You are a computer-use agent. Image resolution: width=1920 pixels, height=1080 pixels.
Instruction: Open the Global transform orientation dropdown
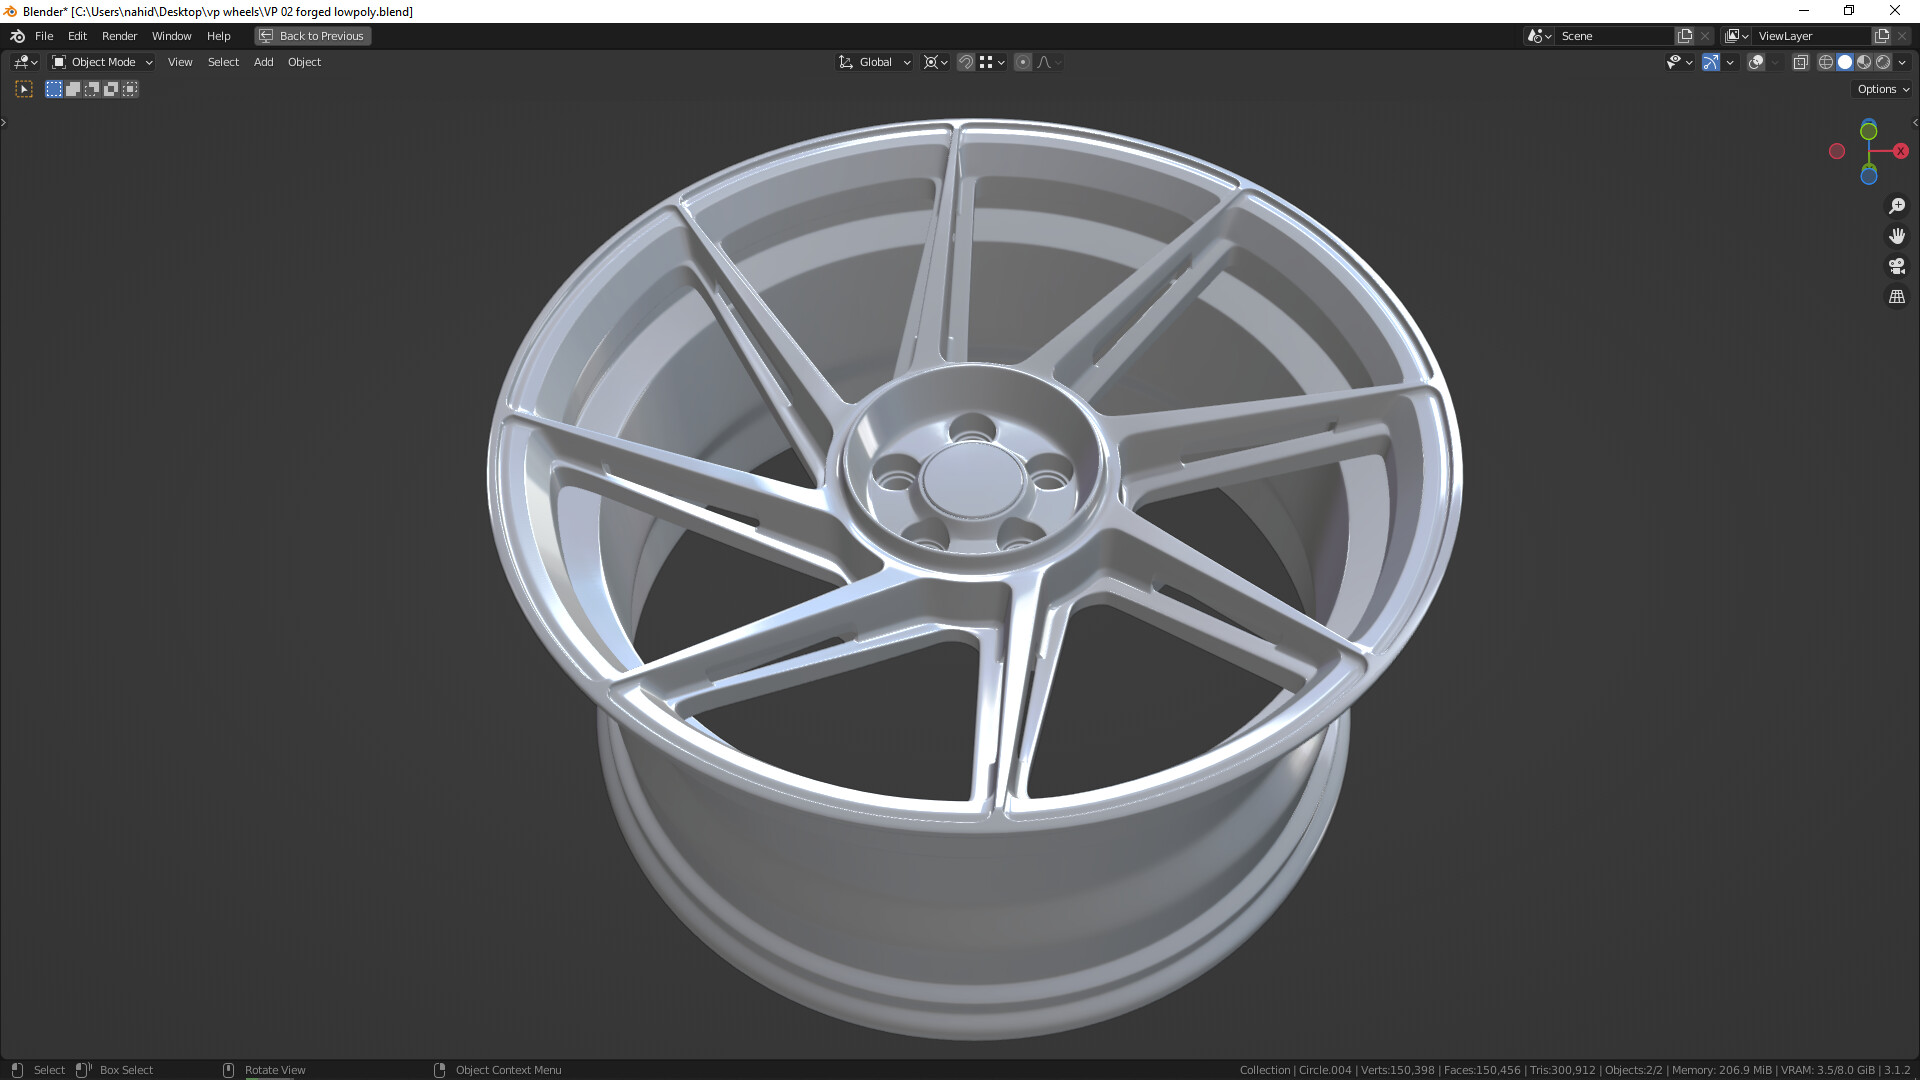[x=874, y=62]
